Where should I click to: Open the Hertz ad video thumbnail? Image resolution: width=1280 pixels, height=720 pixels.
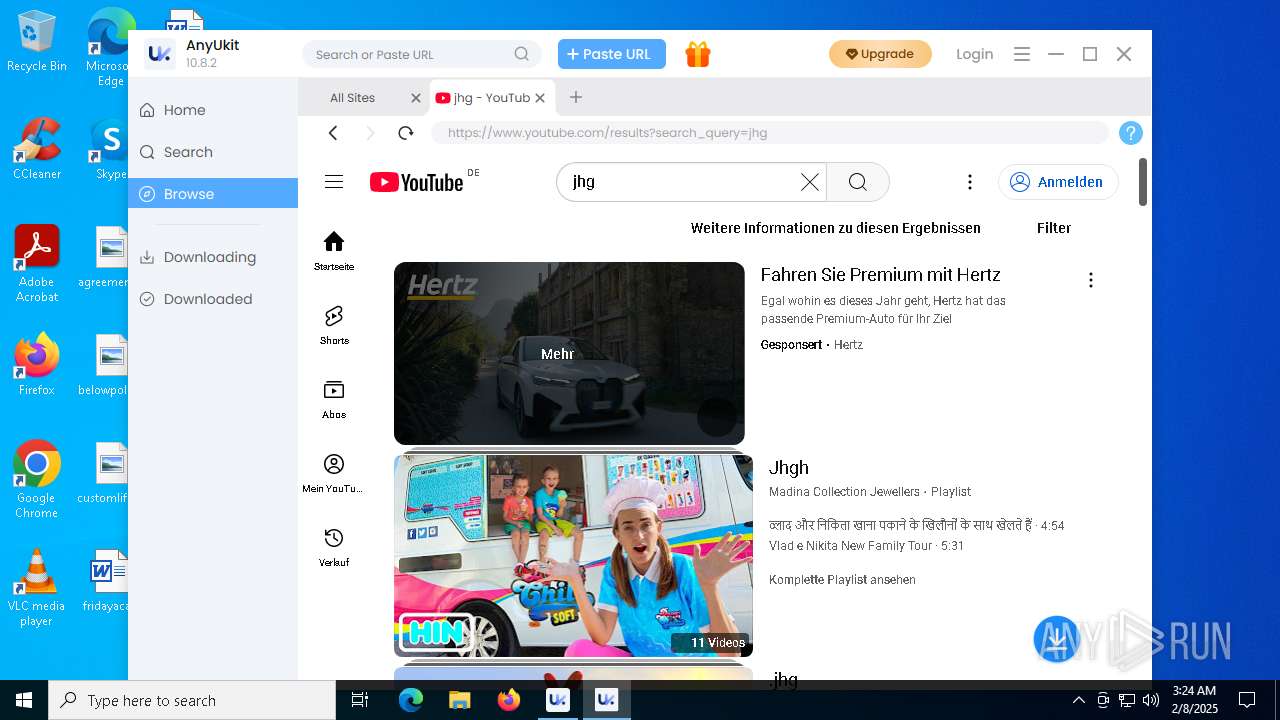569,353
